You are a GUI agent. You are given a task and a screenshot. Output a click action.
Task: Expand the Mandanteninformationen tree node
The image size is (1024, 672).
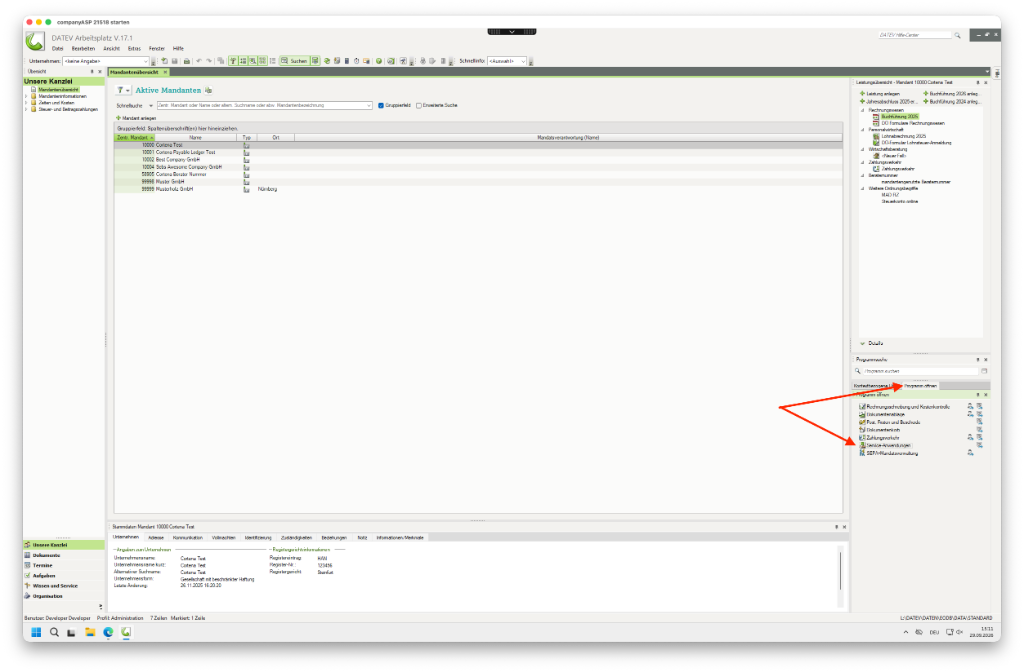(27, 96)
